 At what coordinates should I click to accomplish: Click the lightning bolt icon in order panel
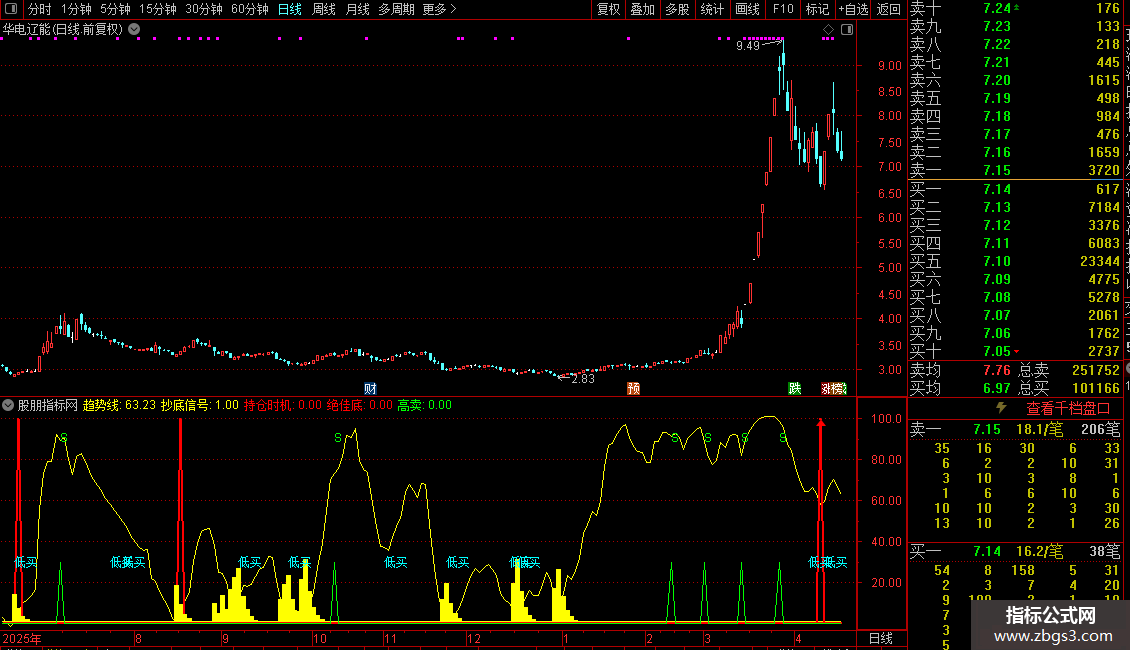1001,408
